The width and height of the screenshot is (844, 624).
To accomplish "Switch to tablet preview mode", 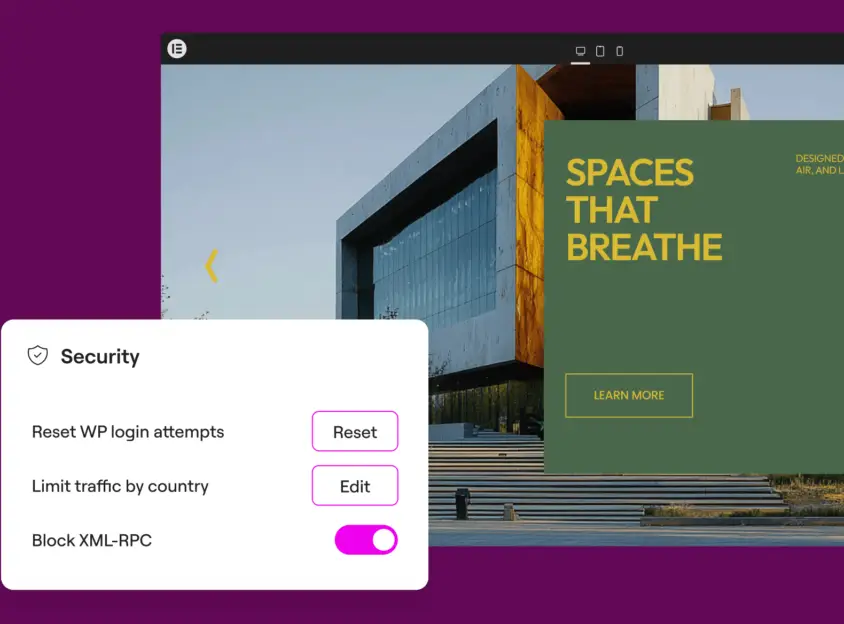I will [600, 51].
